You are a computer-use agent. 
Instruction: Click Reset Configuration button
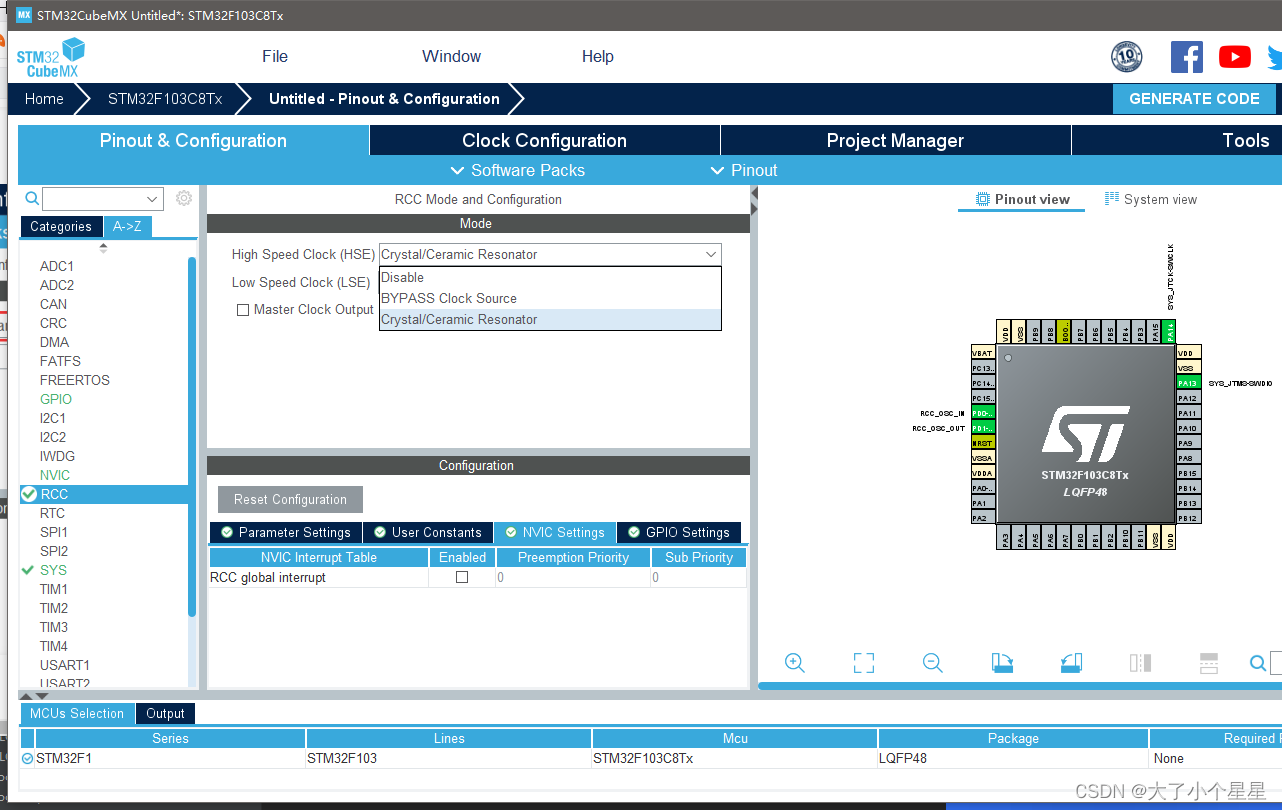290,499
